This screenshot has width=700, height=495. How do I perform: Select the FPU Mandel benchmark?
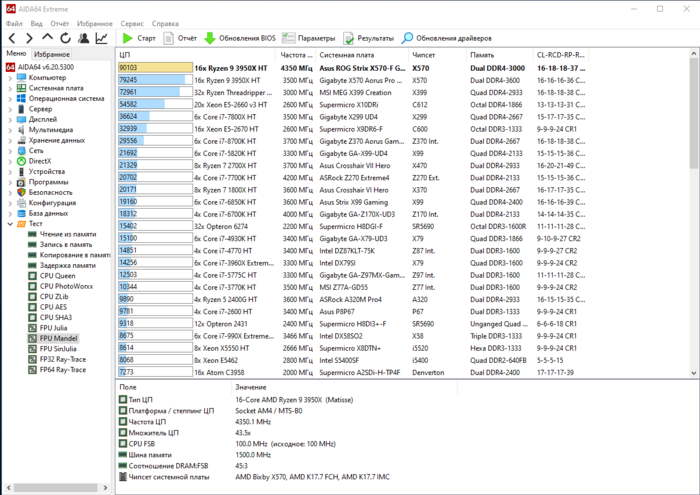pyautogui.click(x=53, y=338)
